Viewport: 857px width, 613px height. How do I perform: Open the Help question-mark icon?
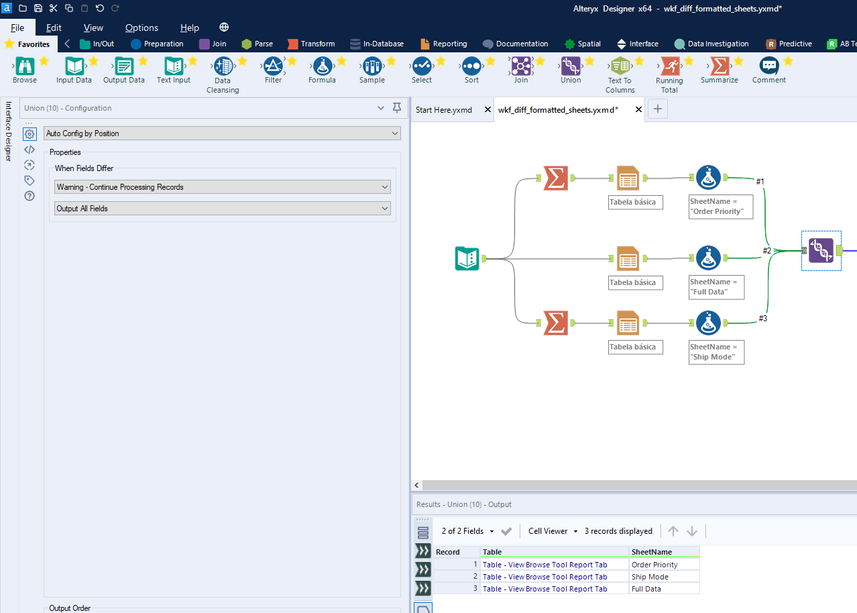pyautogui.click(x=30, y=196)
